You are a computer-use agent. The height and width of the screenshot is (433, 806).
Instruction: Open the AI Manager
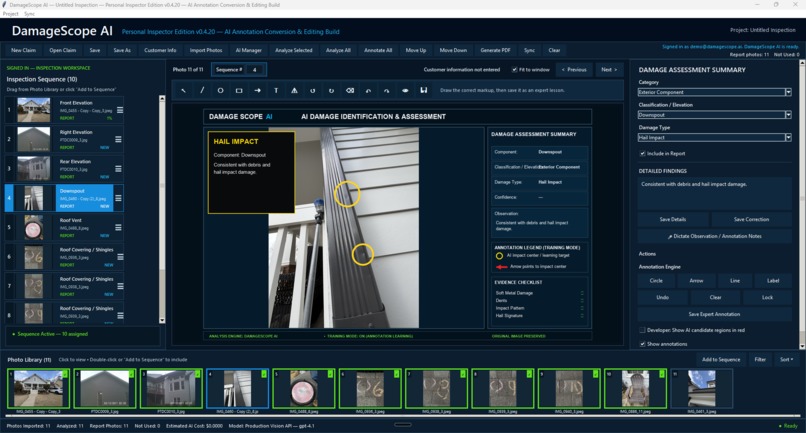pyautogui.click(x=249, y=50)
